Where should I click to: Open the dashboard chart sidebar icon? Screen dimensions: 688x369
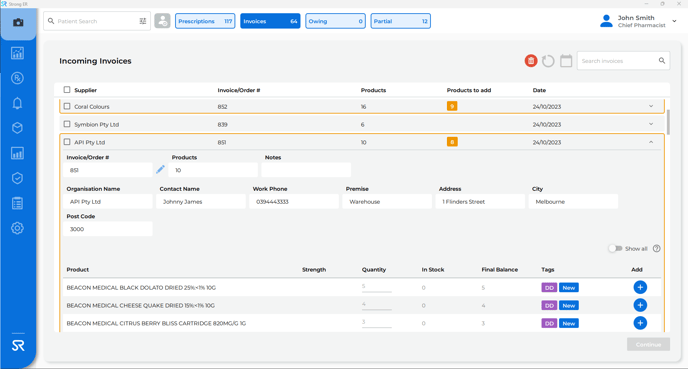[17, 53]
